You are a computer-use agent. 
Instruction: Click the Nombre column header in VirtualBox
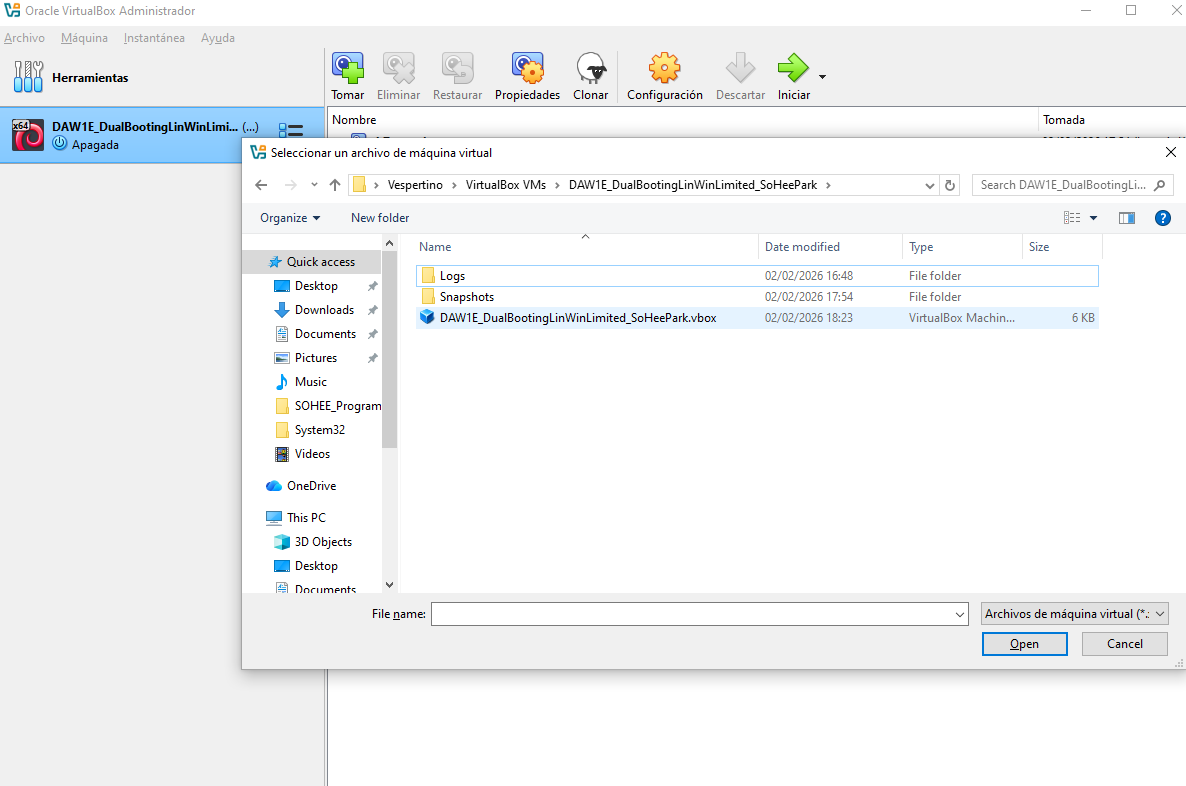(x=354, y=120)
